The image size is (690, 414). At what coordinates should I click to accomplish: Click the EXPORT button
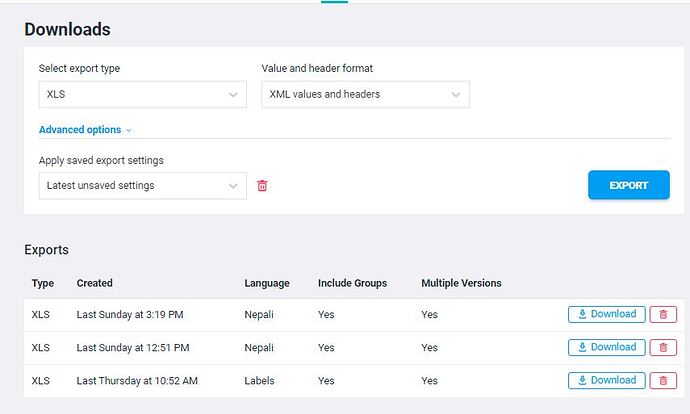tap(629, 185)
